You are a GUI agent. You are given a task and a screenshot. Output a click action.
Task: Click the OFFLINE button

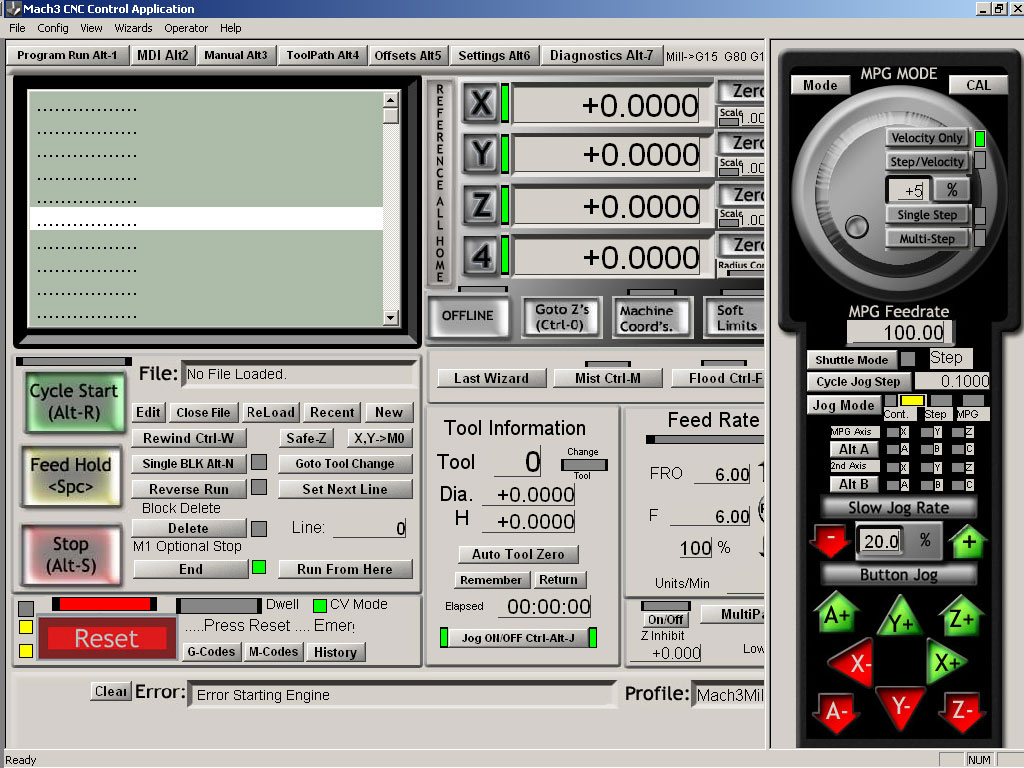pos(468,316)
